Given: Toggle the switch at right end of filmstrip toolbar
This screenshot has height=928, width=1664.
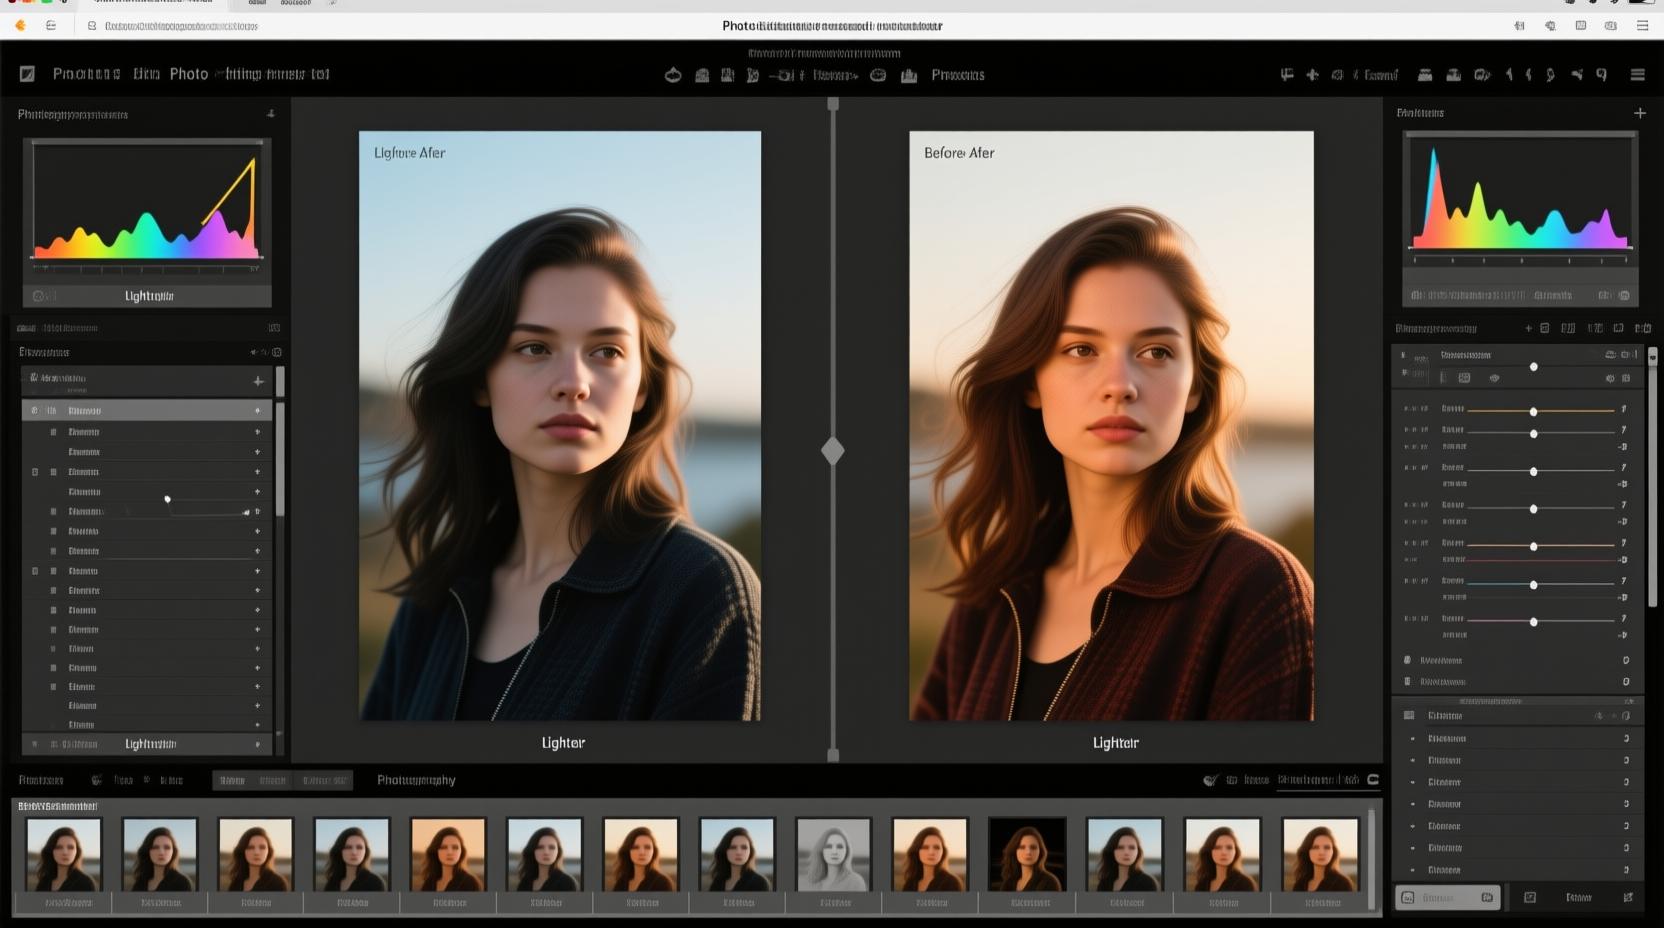Looking at the screenshot, I should (1373, 780).
